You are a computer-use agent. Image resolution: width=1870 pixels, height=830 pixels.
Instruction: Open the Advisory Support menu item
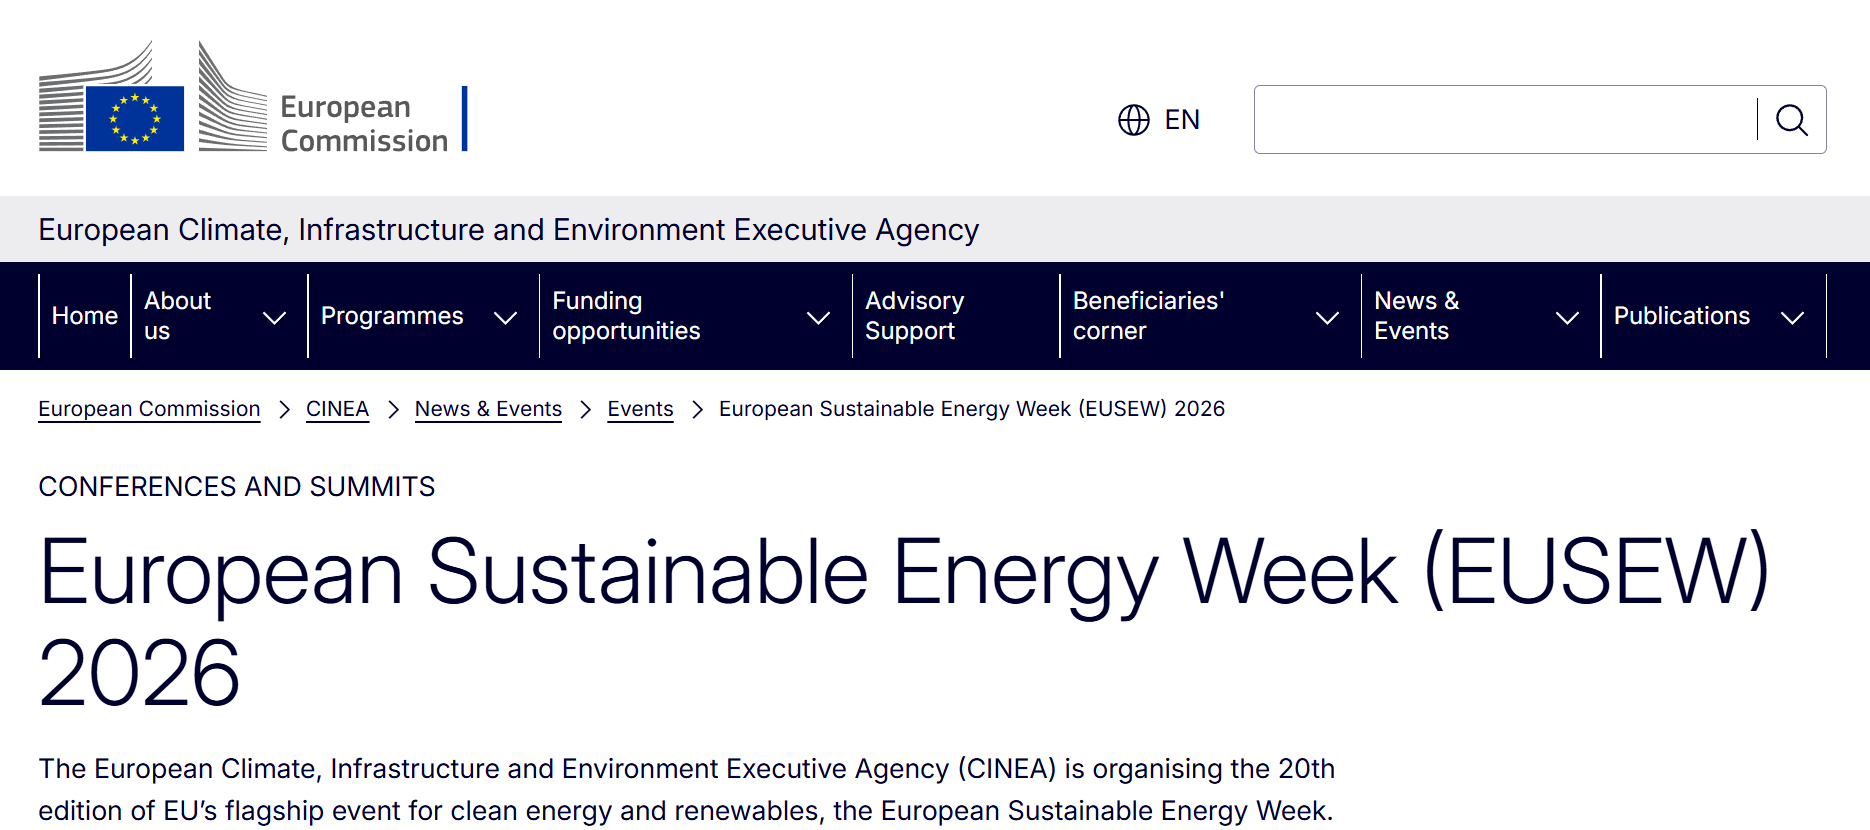click(x=913, y=316)
